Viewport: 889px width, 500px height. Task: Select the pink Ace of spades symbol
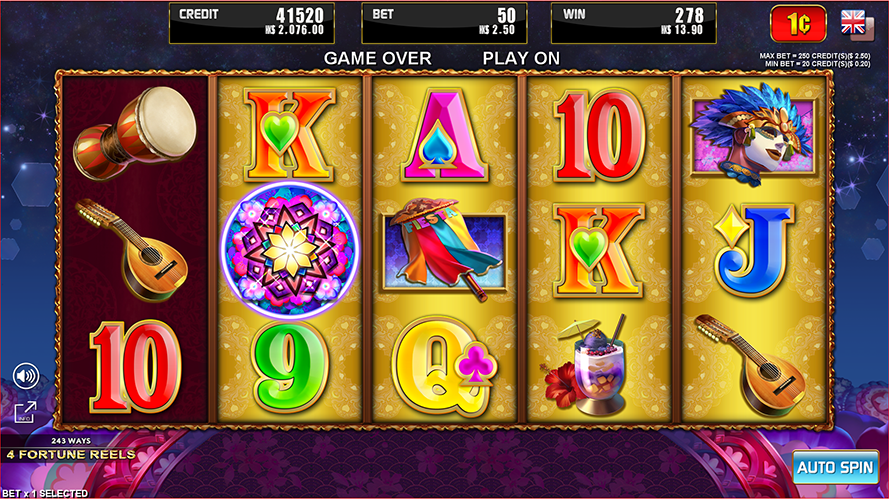tap(444, 135)
